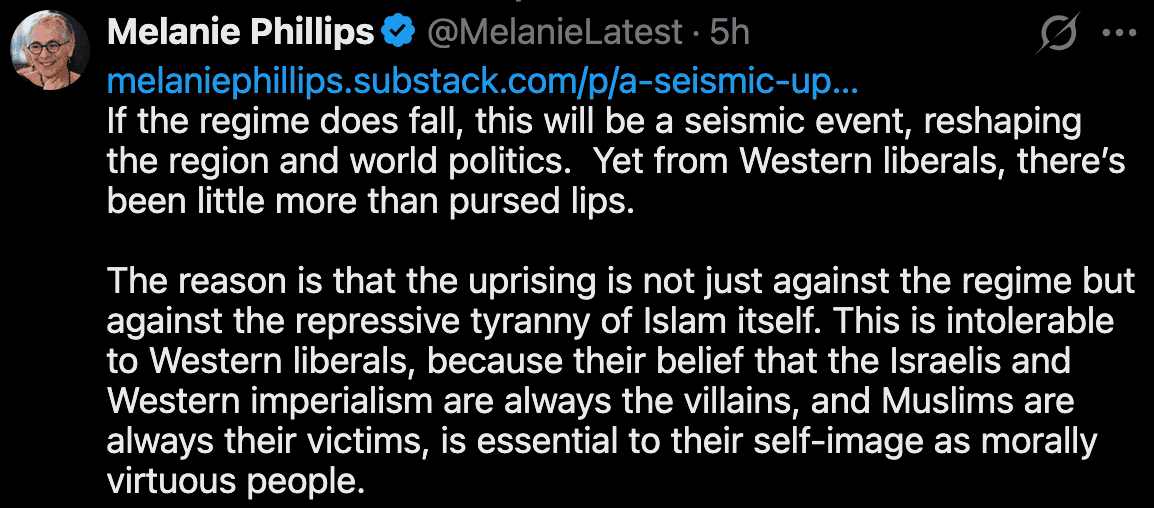Click the line starting "The reason is that"
This screenshot has width=1154, height=508.
point(620,280)
